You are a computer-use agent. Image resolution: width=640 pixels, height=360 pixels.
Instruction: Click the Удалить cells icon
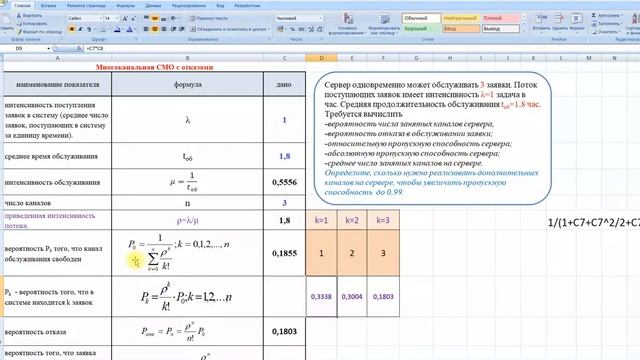pyautogui.click(x=559, y=18)
